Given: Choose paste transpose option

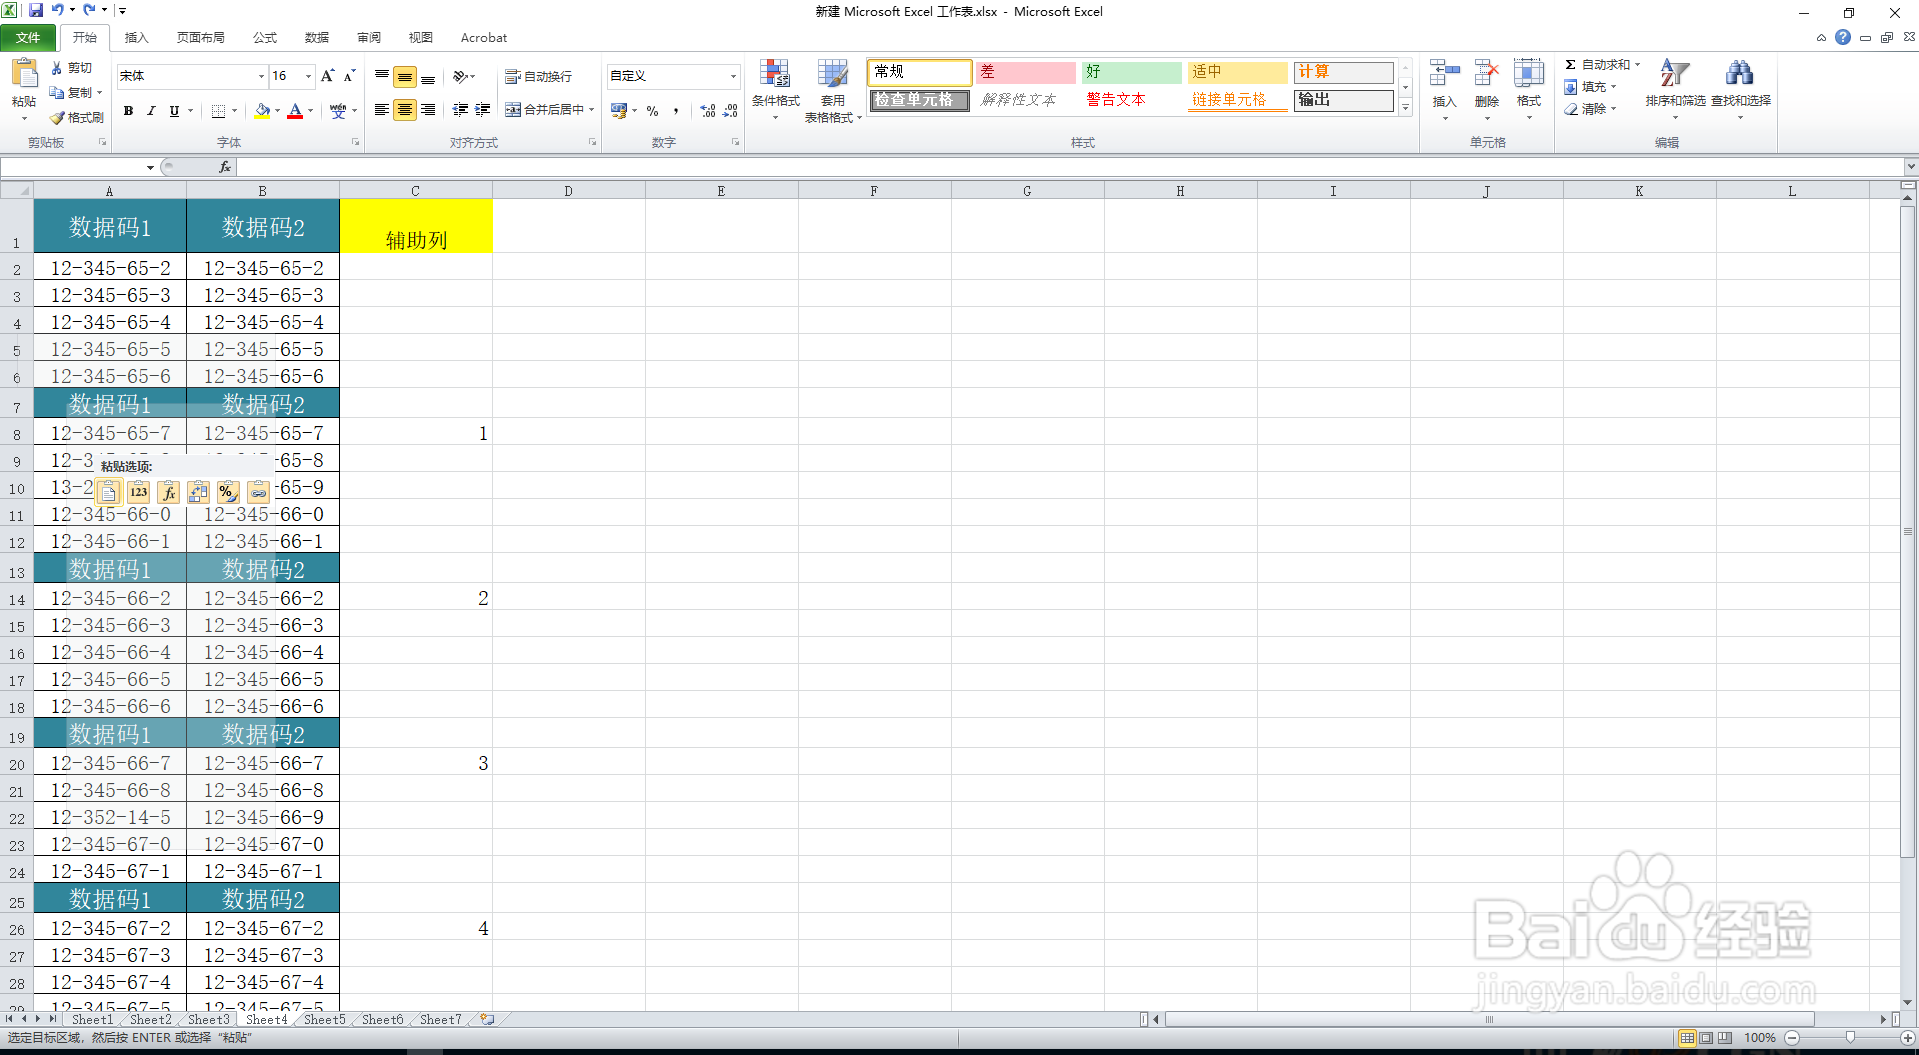Looking at the screenshot, I should (x=199, y=492).
